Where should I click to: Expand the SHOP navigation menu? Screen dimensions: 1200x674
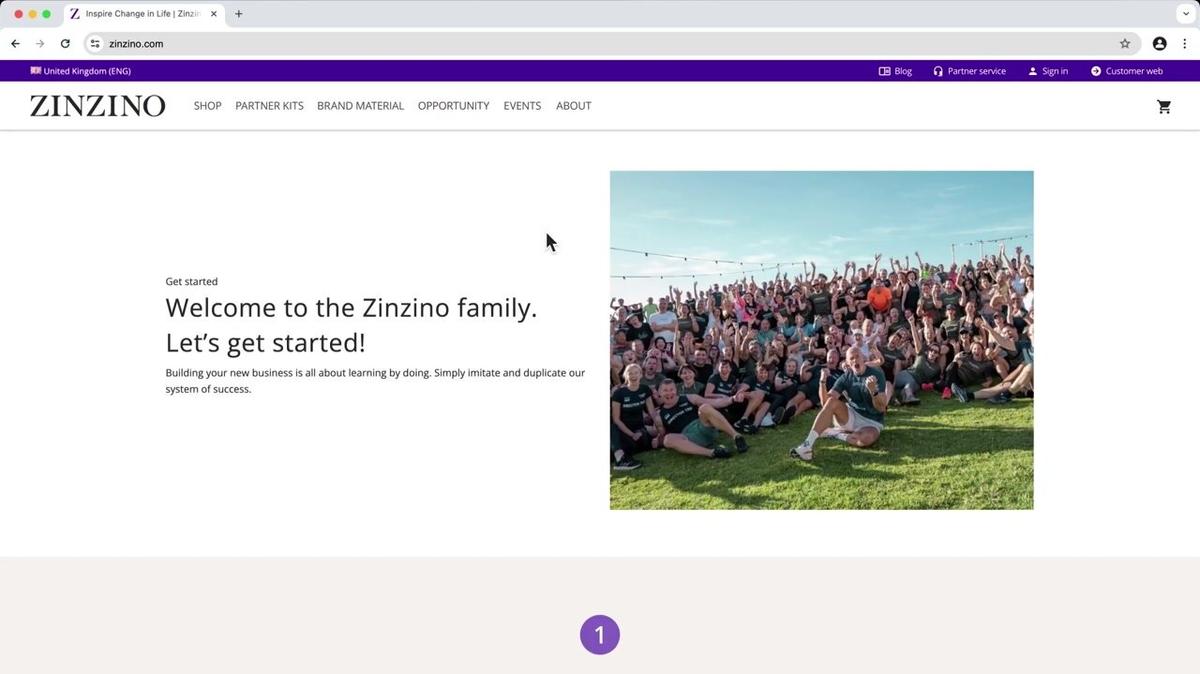click(x=207, y=106)
